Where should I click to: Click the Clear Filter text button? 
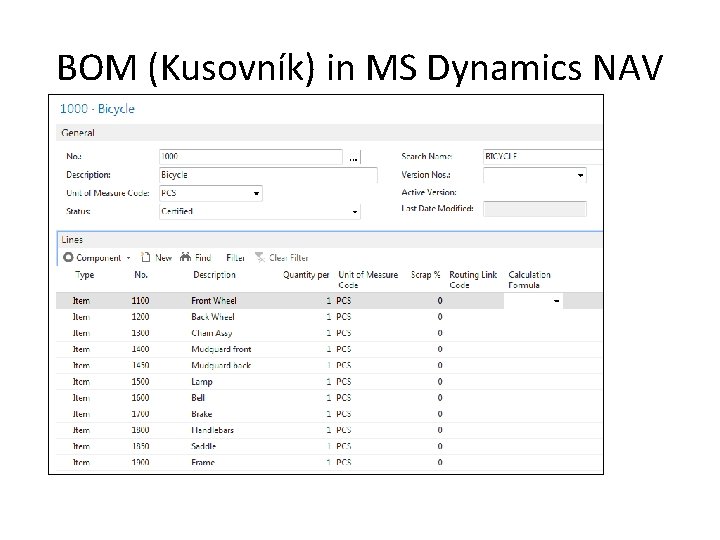(288, 258)
